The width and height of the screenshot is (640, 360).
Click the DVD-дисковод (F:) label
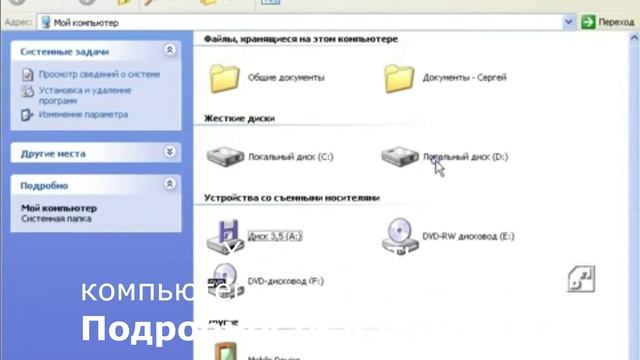pos(286,281)
